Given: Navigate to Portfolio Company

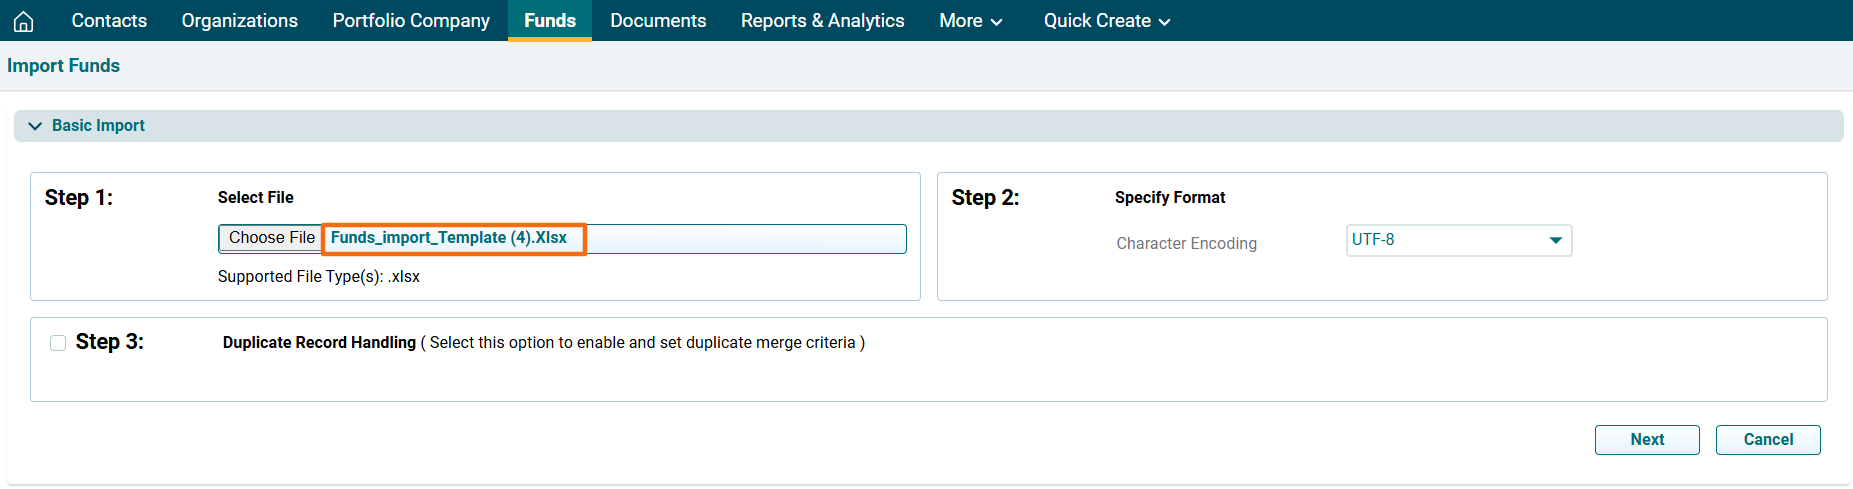Looking at the screenshot, I should [411, 21].
